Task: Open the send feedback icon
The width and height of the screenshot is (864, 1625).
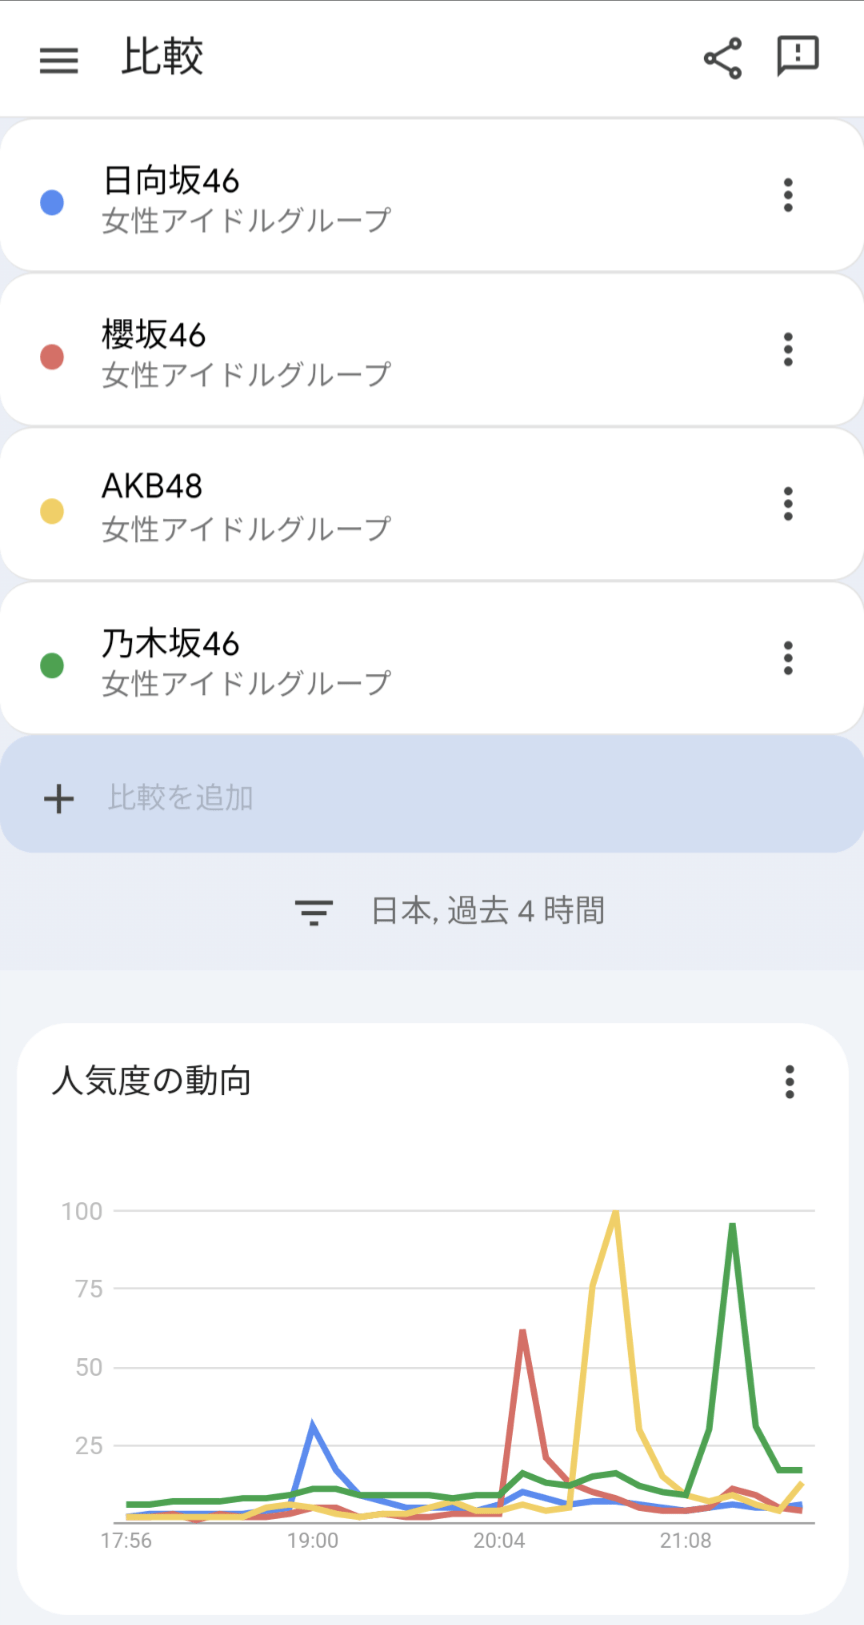Action: coord(797,56)
